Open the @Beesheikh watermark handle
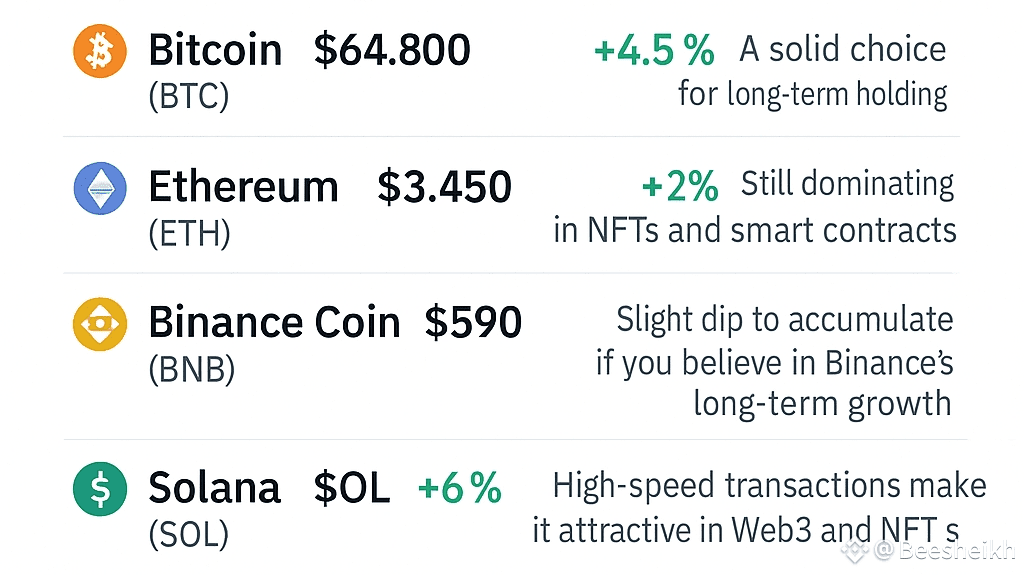This screenshot has width=1024, height=575. pyautogui.click(x=943, y=551)
